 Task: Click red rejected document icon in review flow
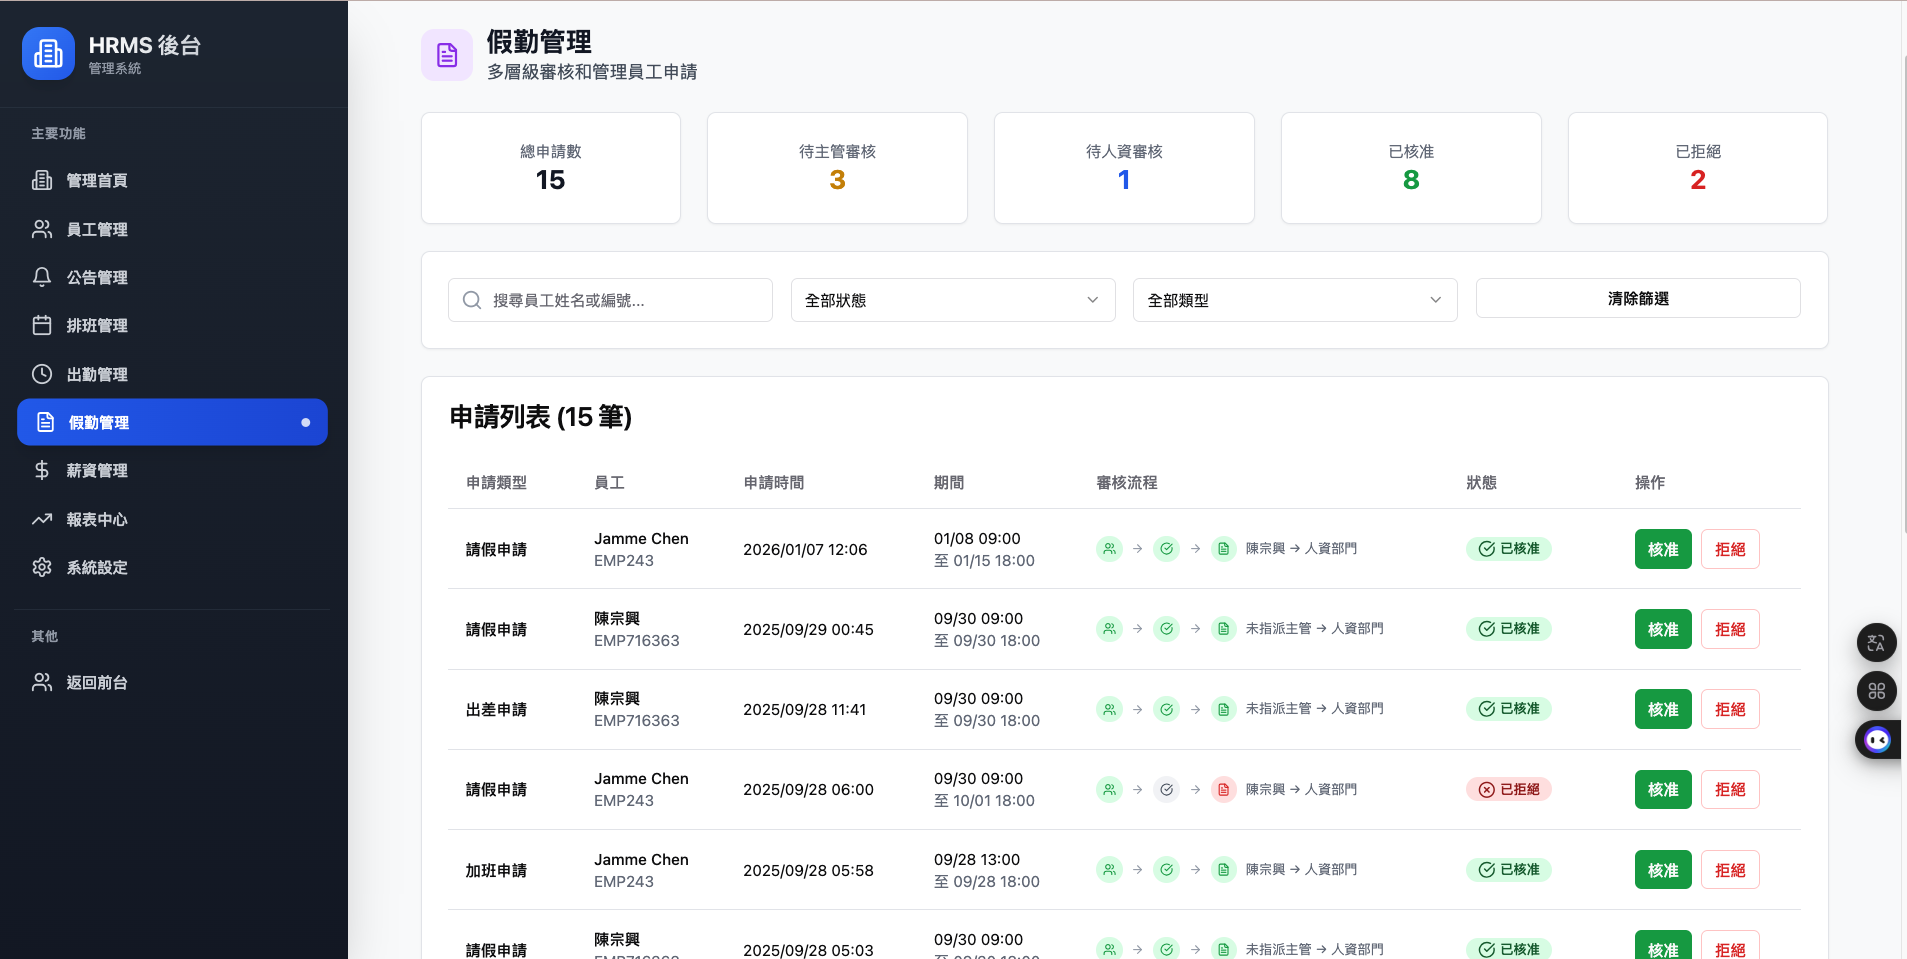(1223, 789)
